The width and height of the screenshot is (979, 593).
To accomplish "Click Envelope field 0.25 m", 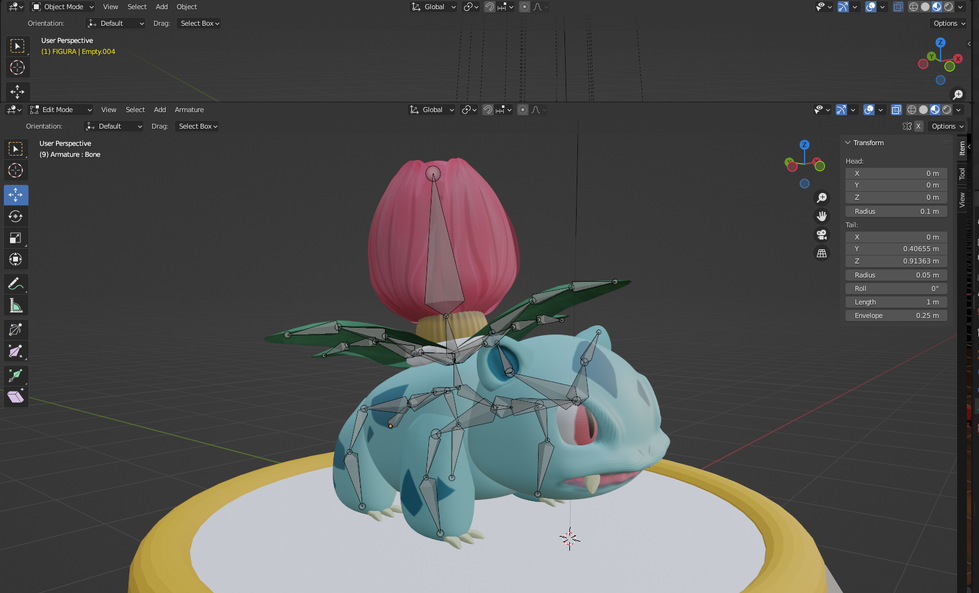I will 896,315.
